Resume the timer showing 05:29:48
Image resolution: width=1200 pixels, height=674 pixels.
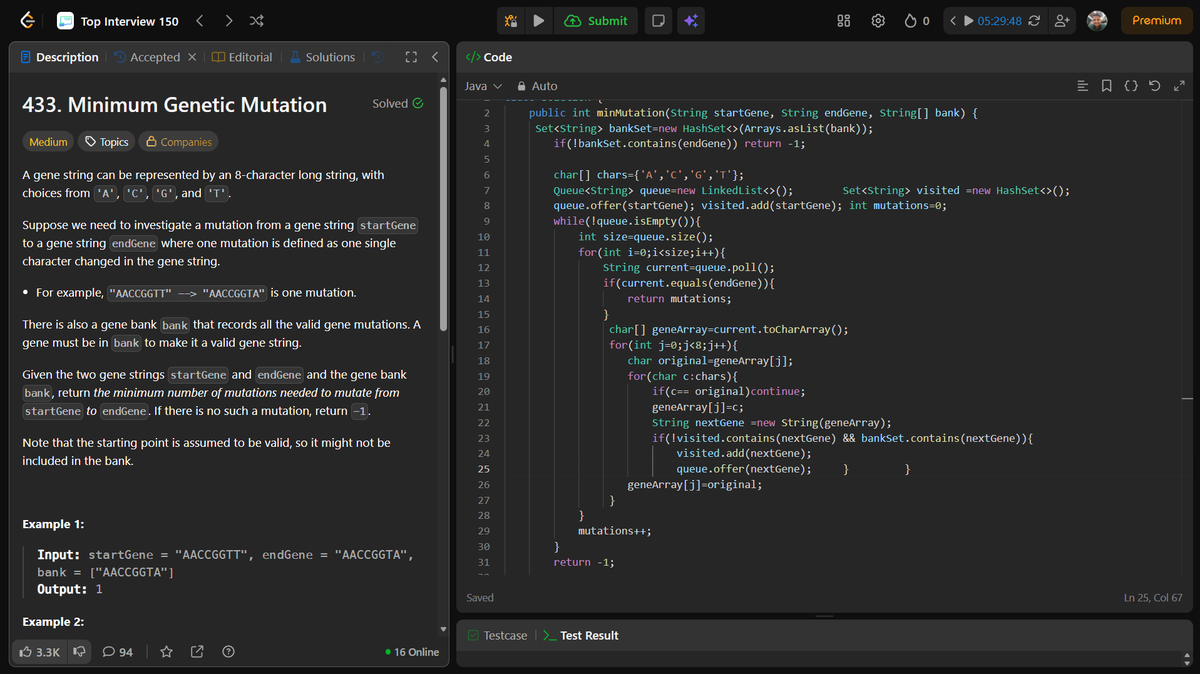[x=993, y=21]
